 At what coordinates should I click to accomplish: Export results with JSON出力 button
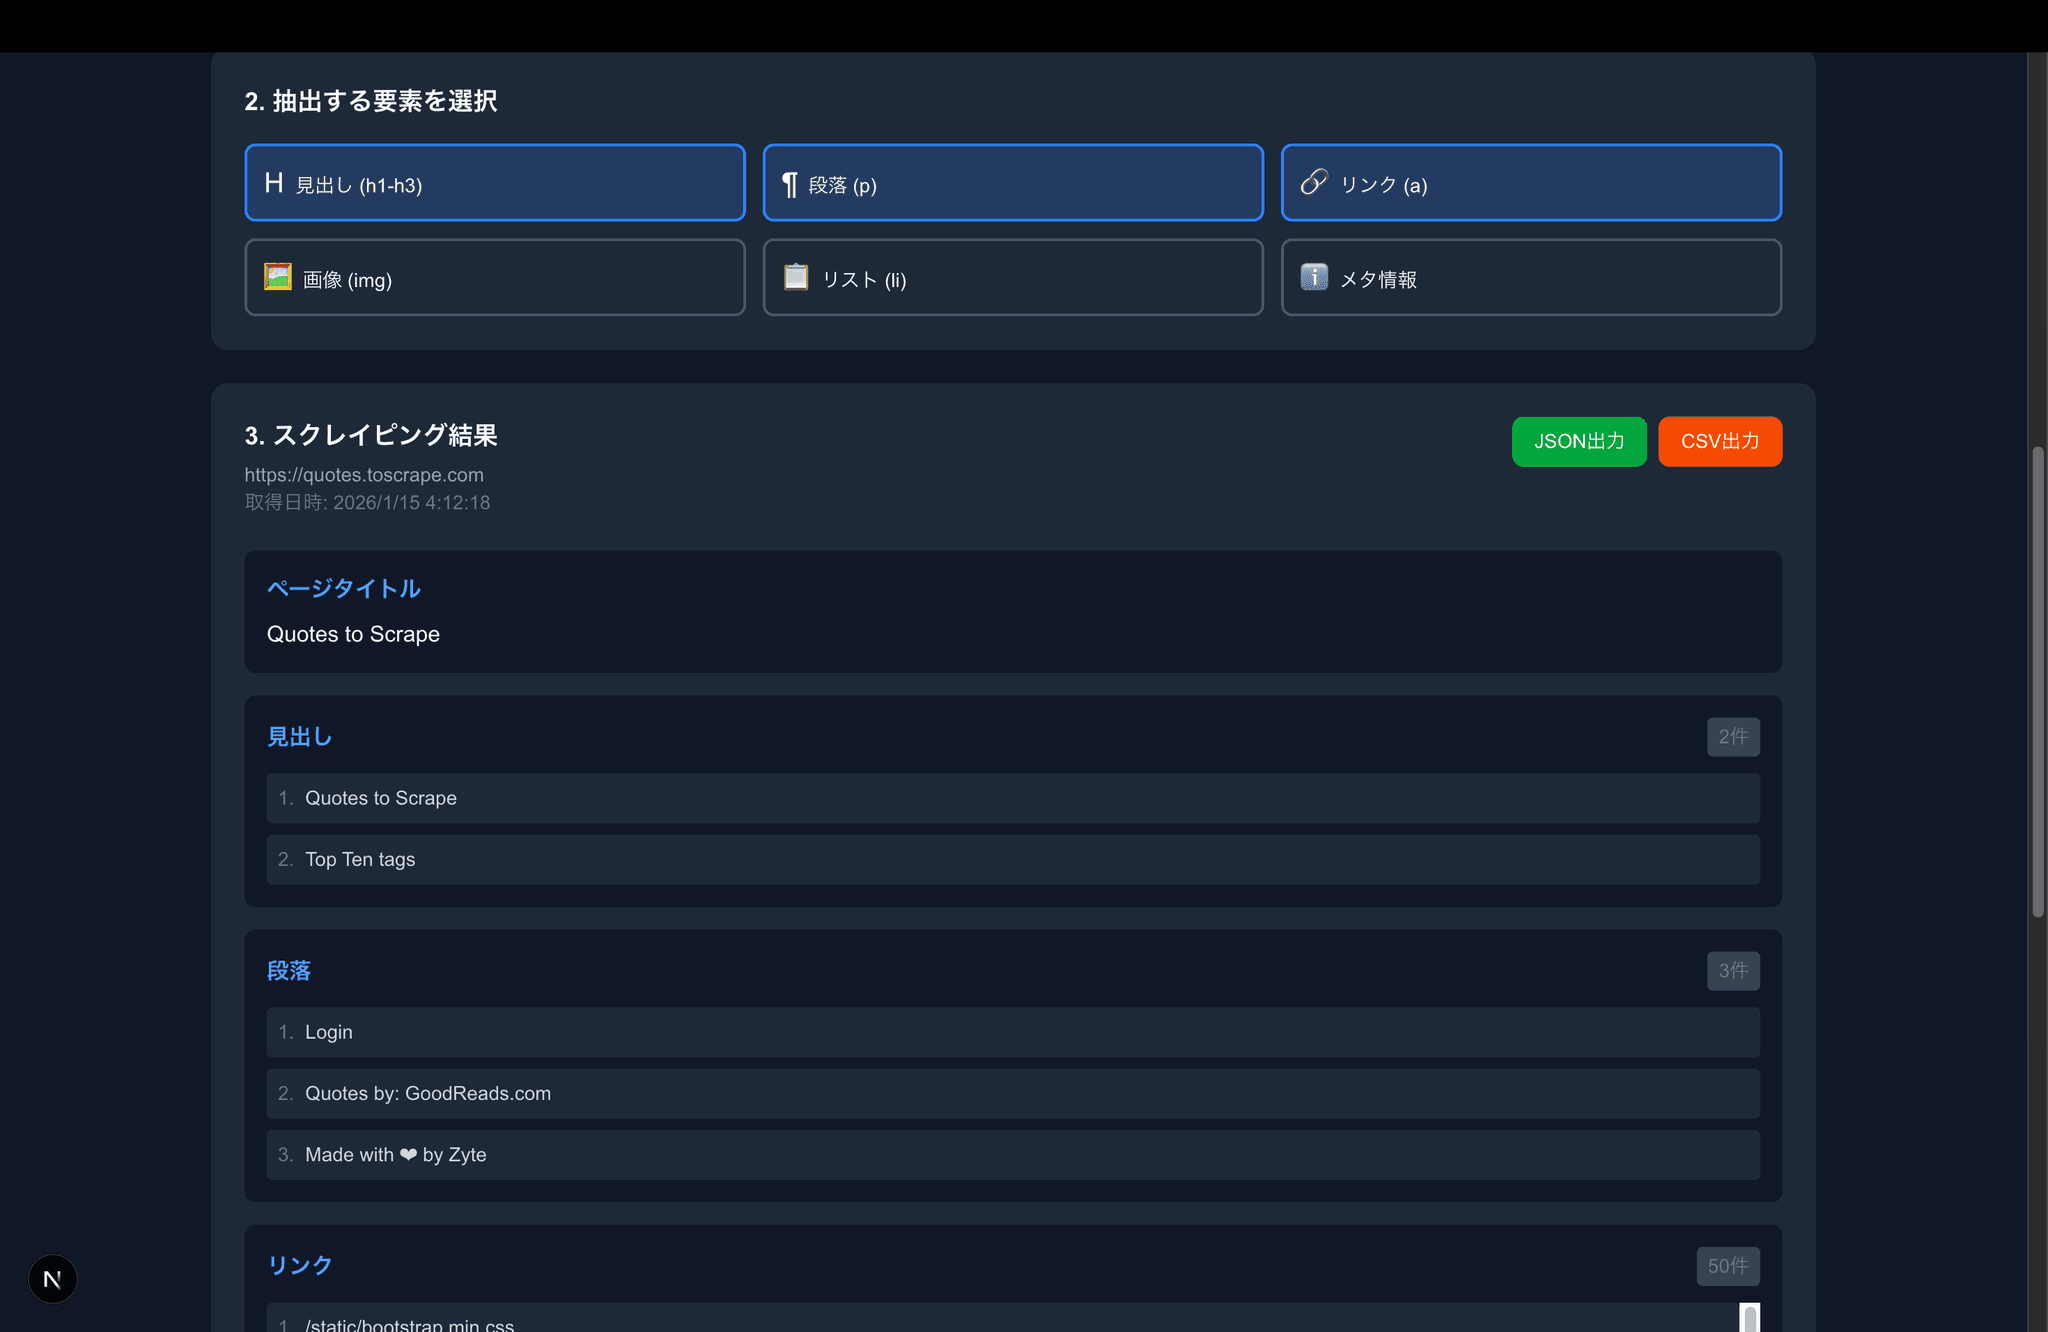point(1579,442)
